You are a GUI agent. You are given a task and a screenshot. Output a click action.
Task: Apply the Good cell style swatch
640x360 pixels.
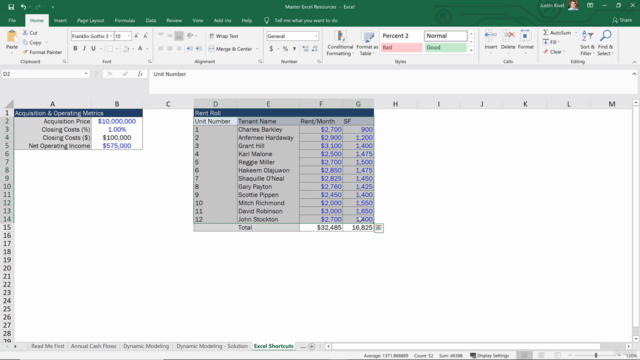click(x=445, y=48)
